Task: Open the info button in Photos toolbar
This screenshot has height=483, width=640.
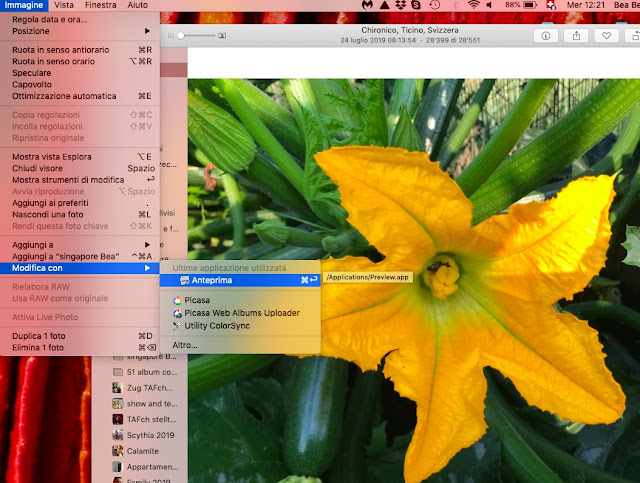Action: click(x=546, y=36)
